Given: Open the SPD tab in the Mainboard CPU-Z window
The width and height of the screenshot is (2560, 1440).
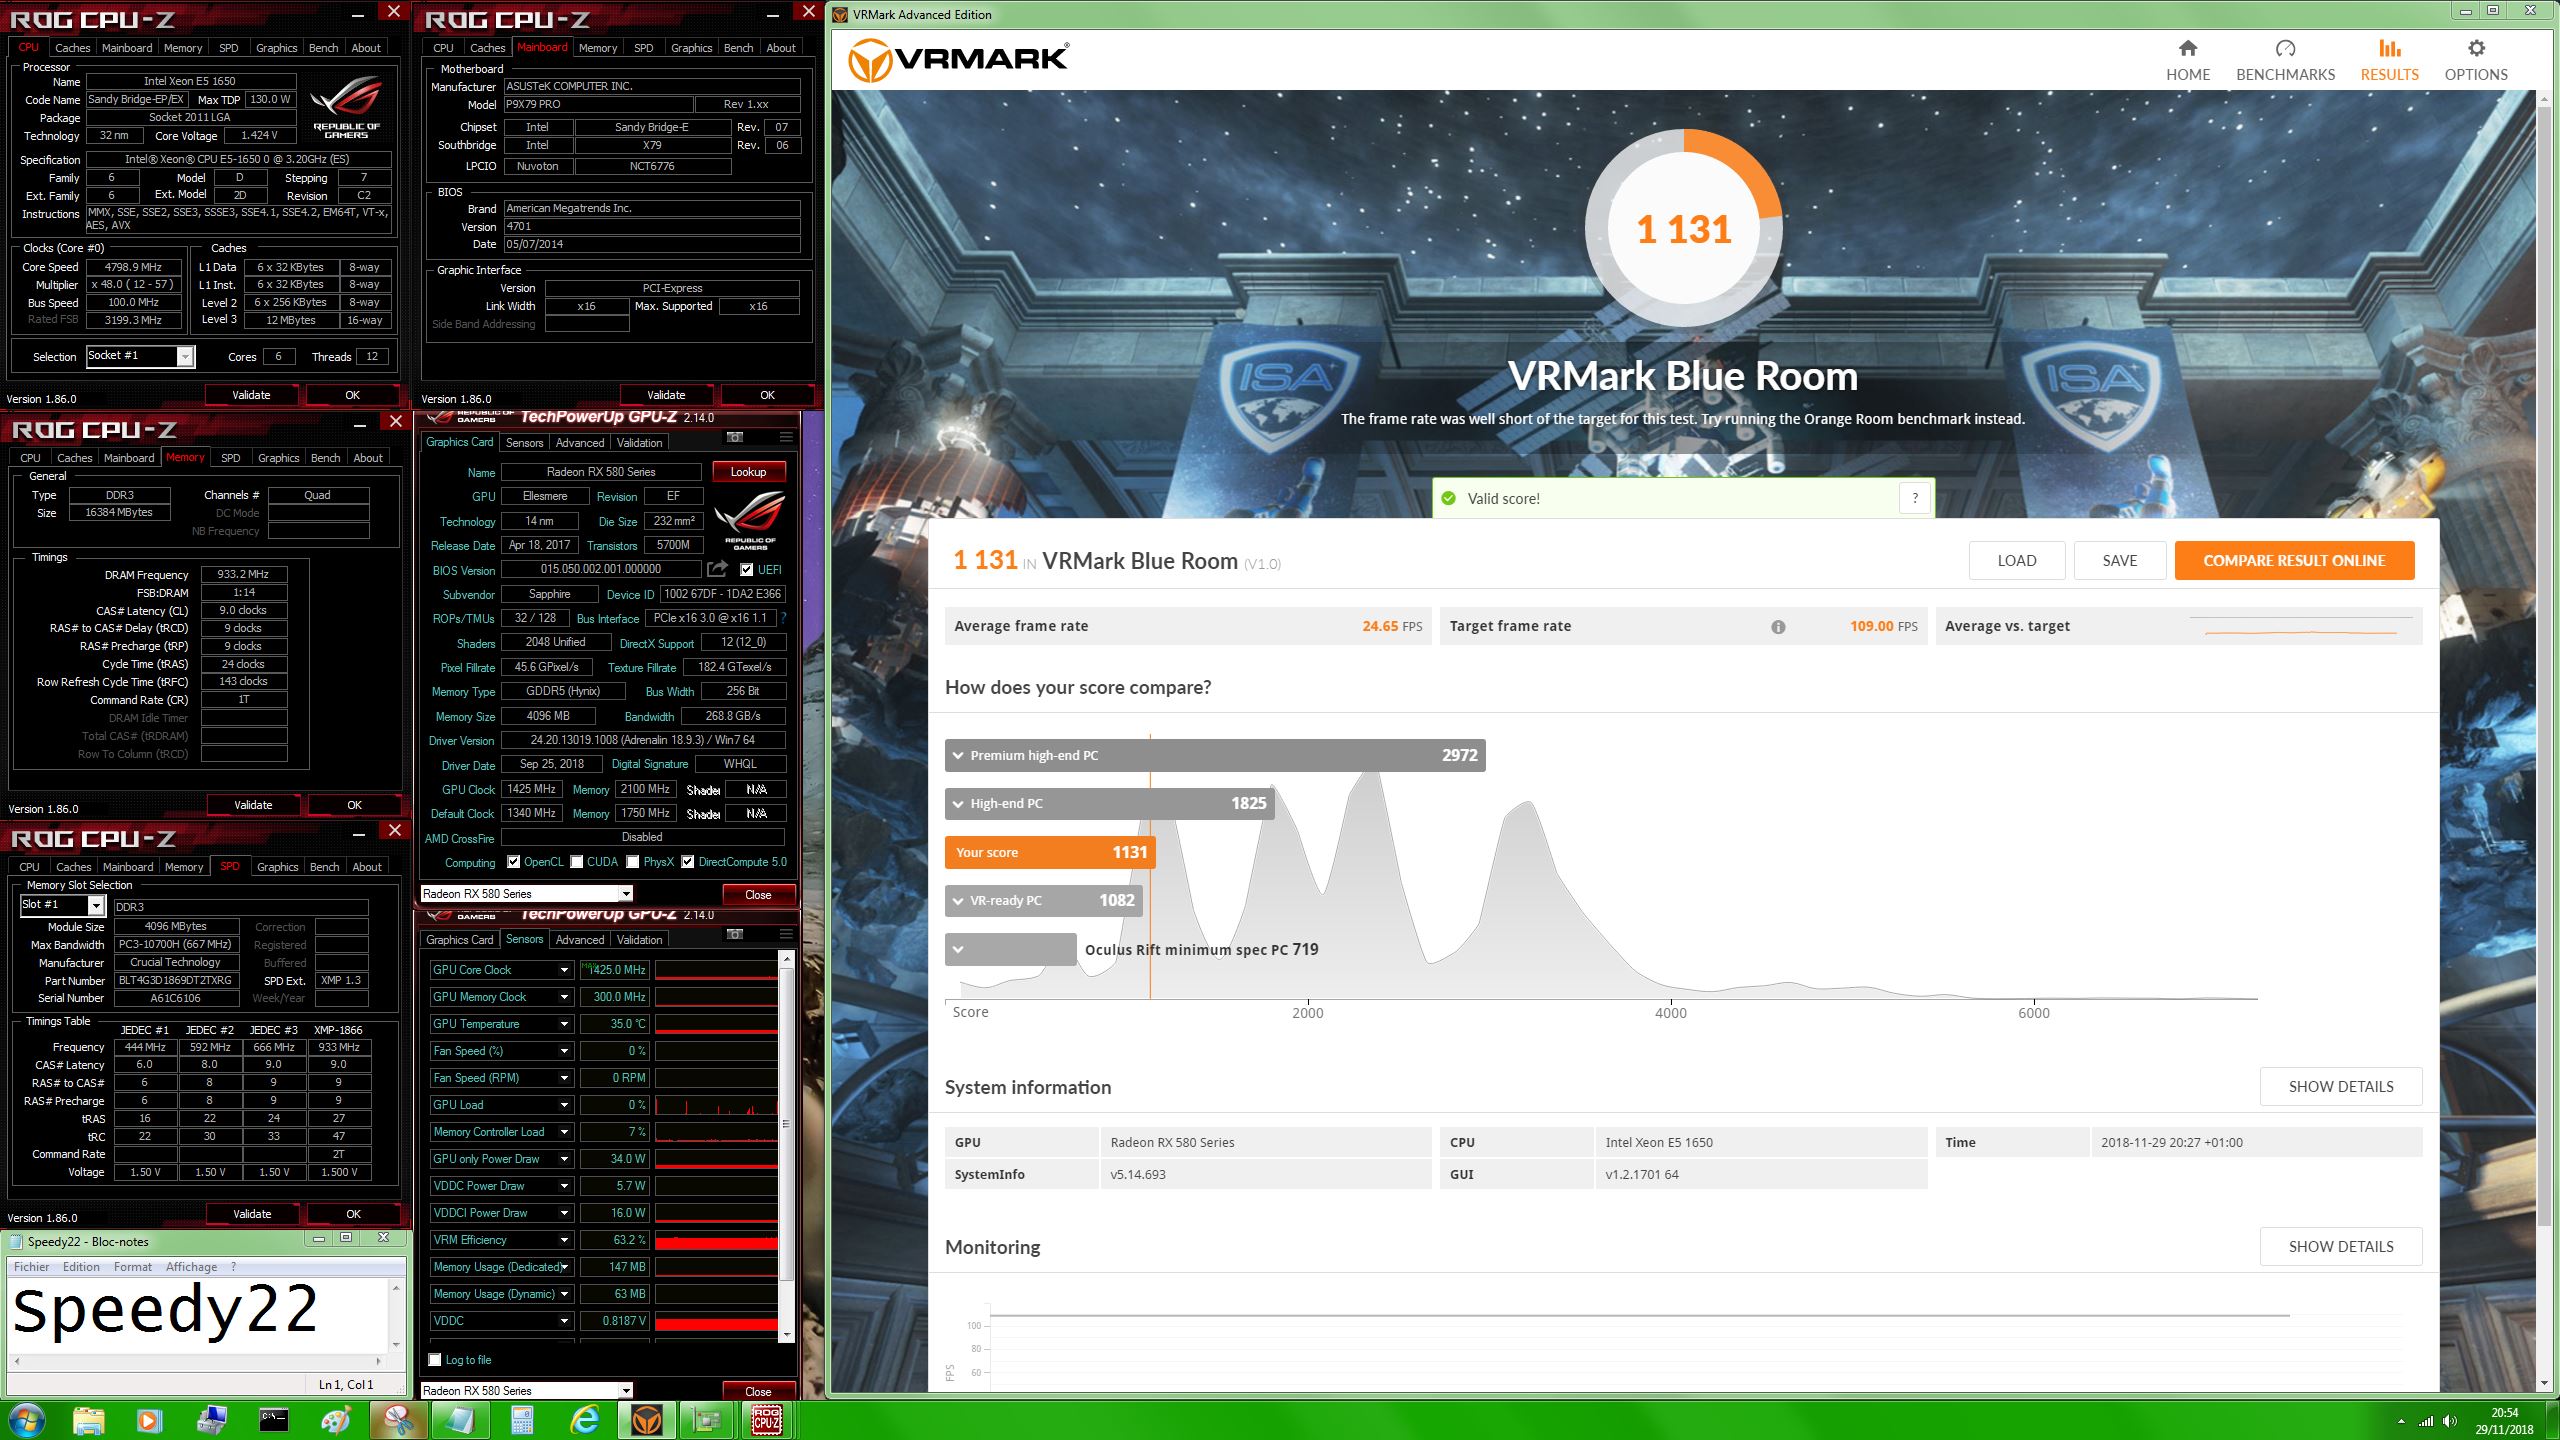Looking at the screenshot, I should 643,48.
